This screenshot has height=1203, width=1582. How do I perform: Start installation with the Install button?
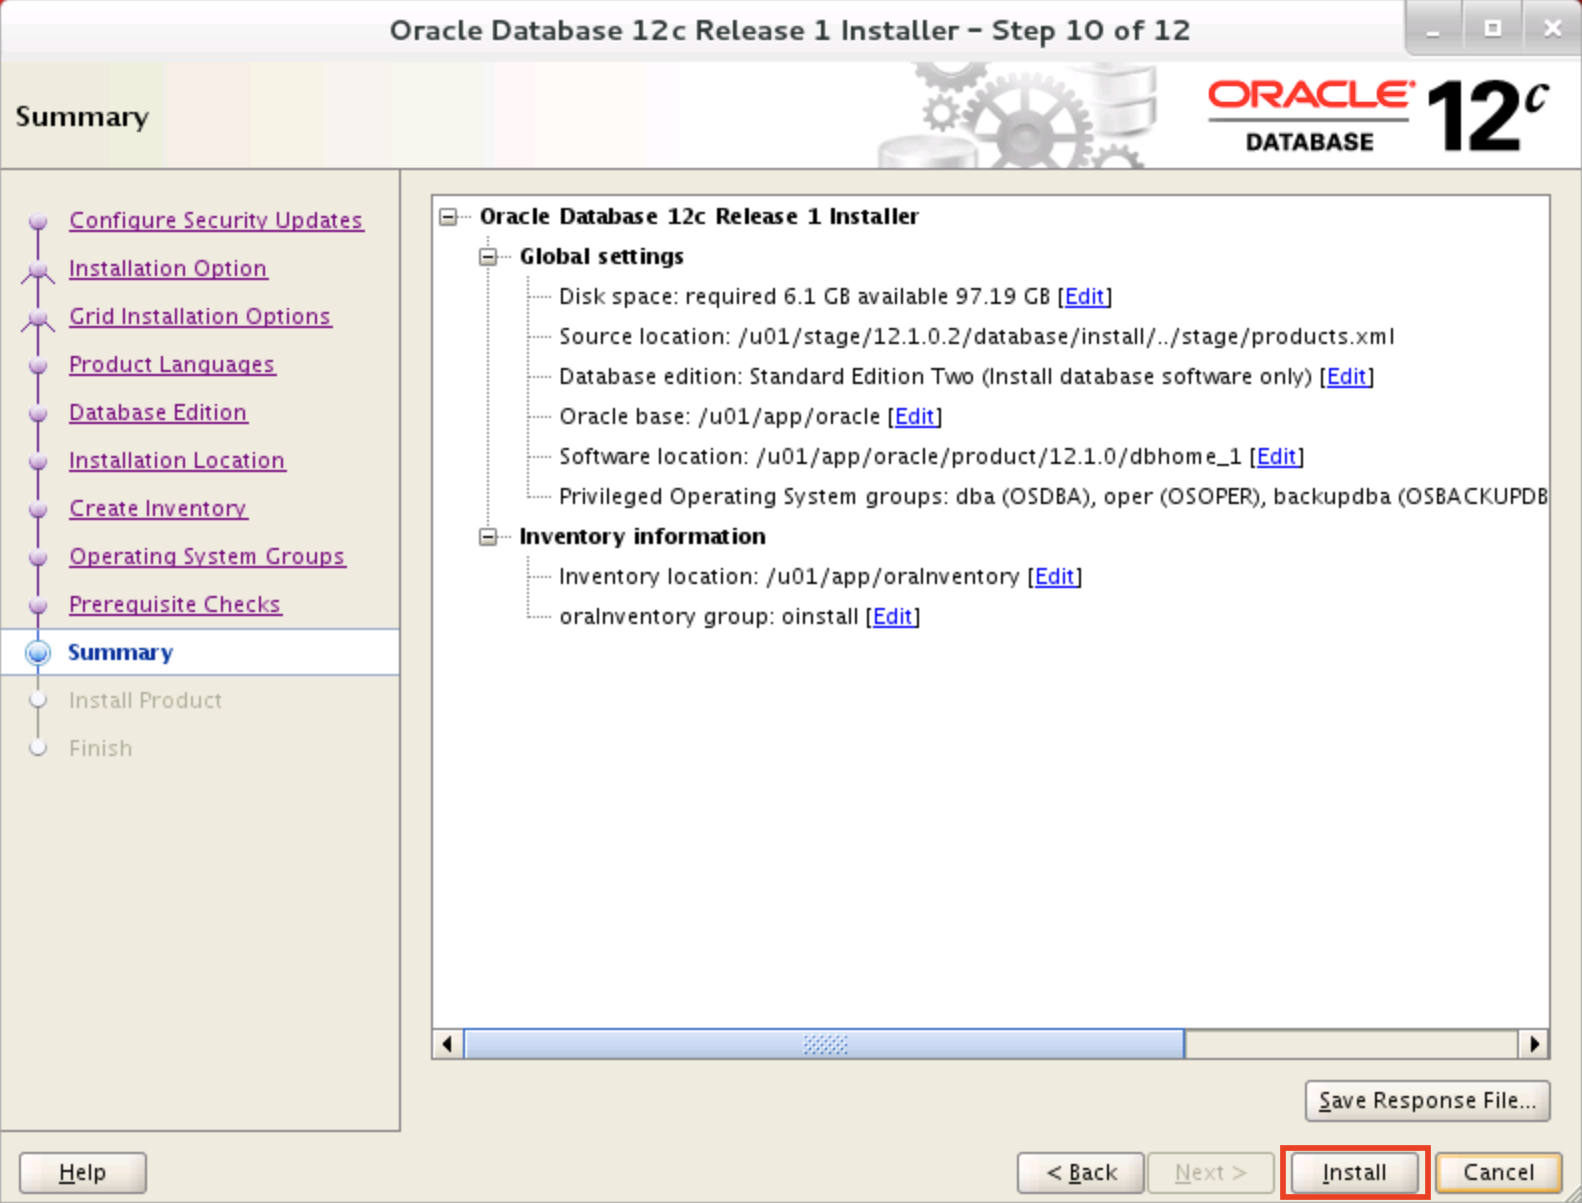[x=1355, y=1172]
